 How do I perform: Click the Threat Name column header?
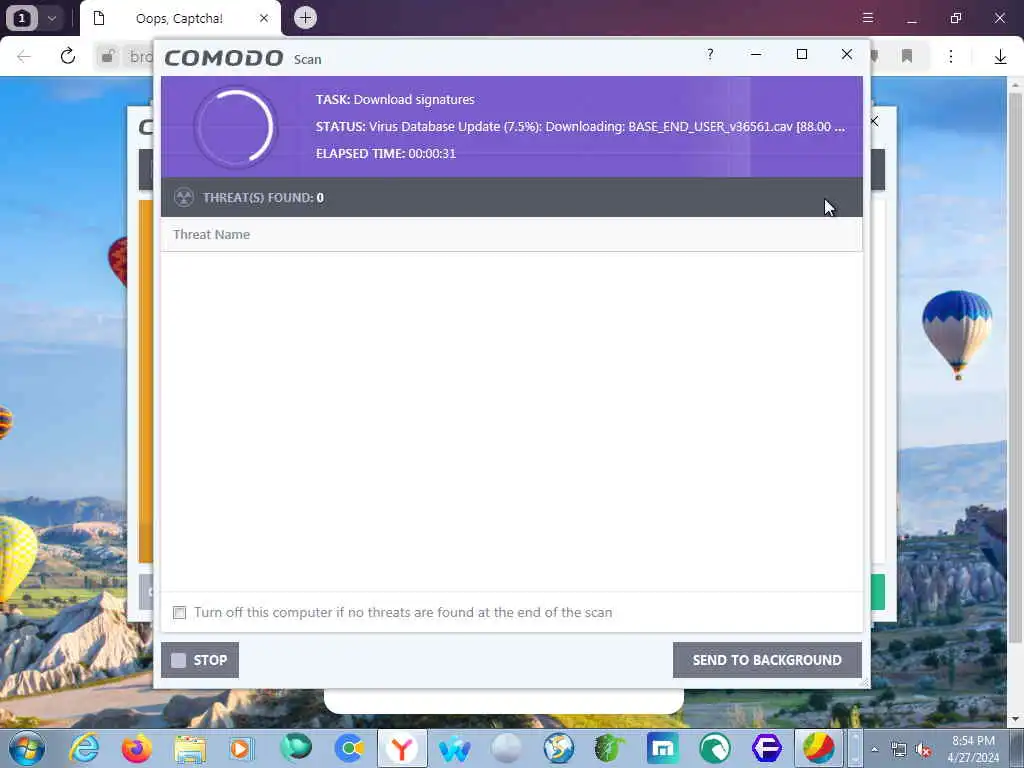pyautogui.click(x=511, y=234)
